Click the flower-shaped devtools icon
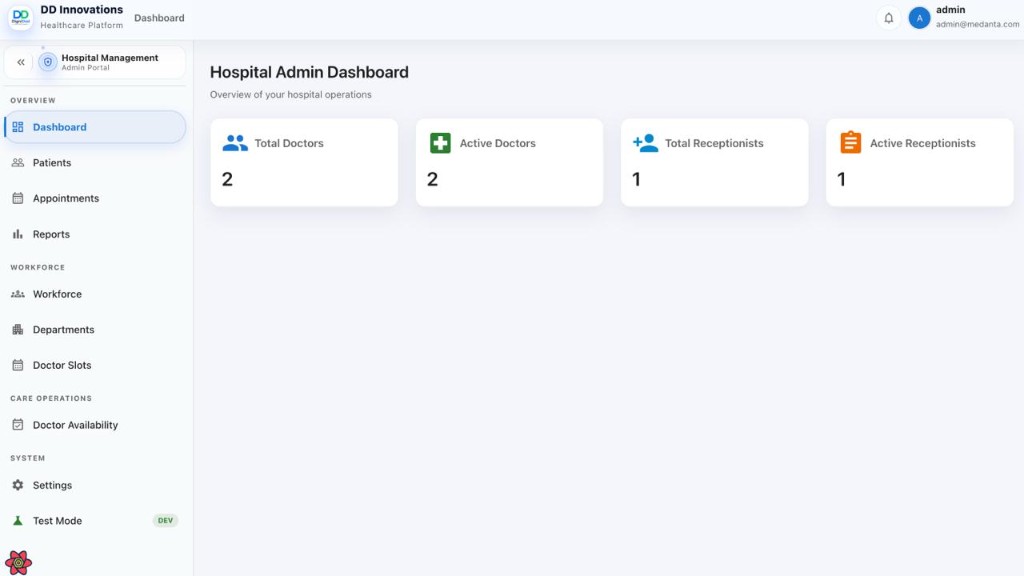Viewport: 1024px width, 576px height. [18, 562]
